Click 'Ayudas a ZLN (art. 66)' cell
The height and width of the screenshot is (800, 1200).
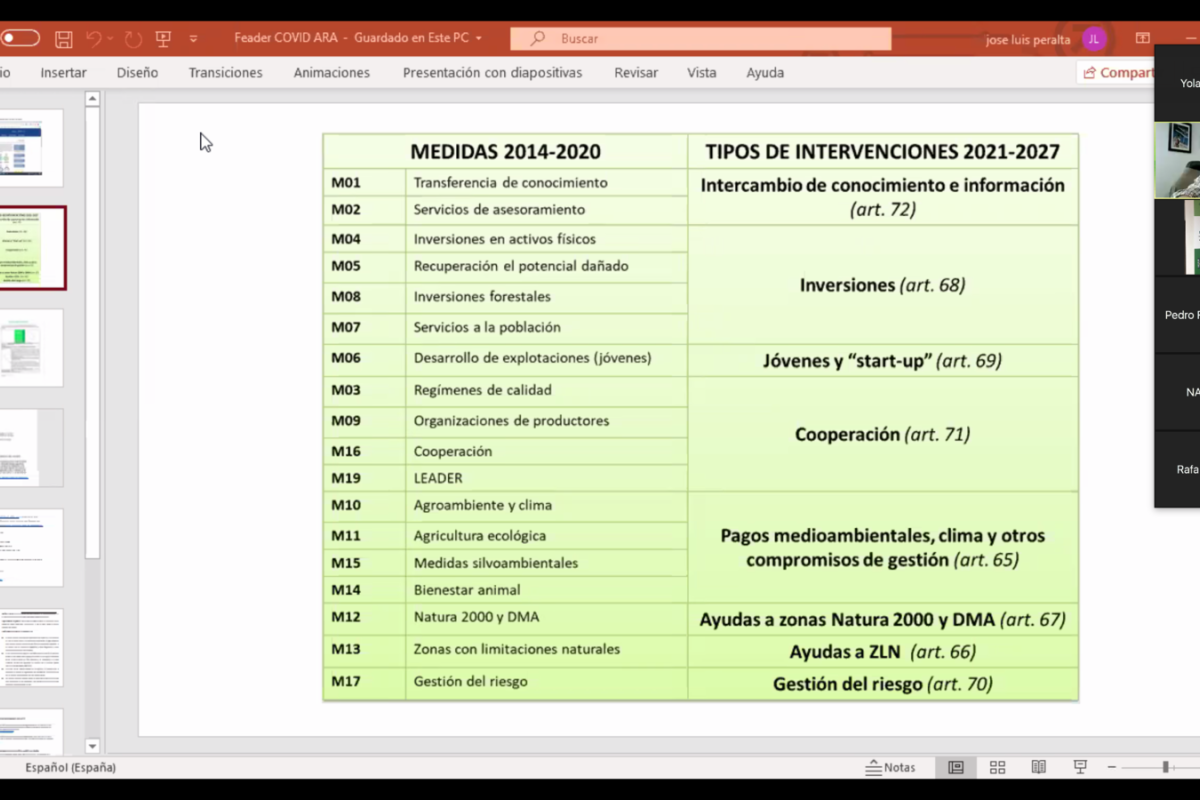pos(882,652)
